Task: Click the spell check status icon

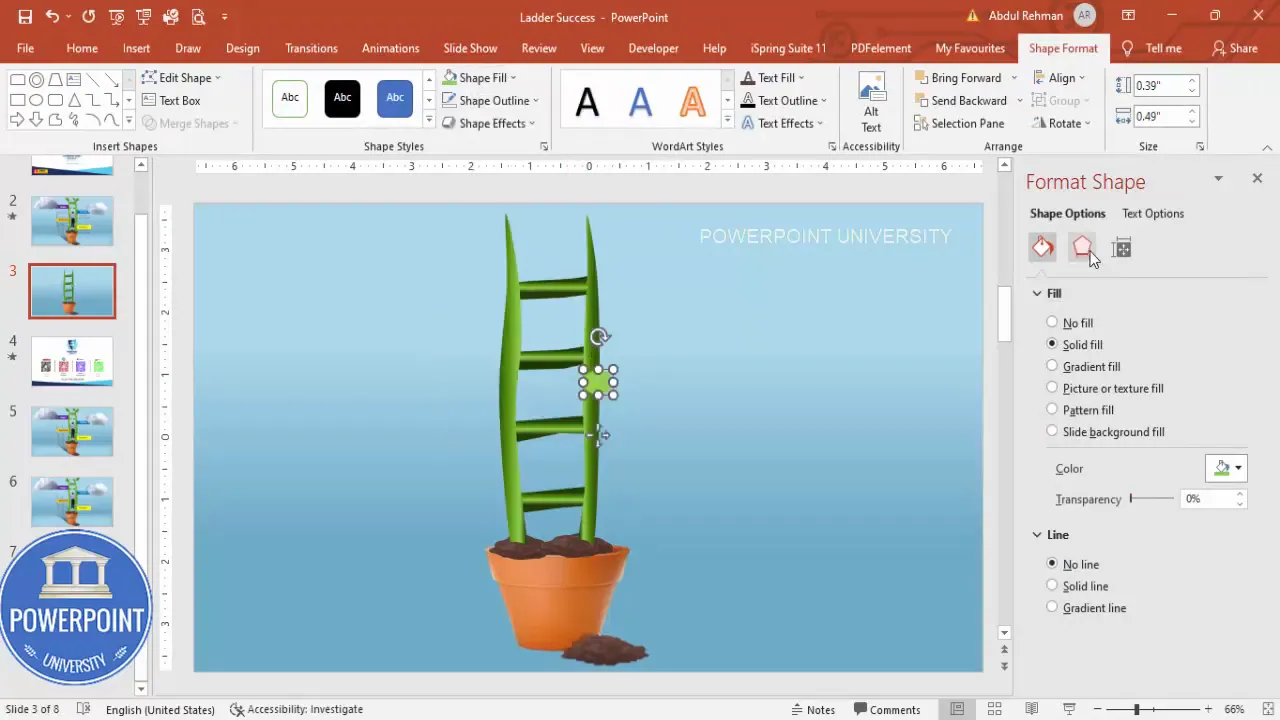Action: click(84, 709)
